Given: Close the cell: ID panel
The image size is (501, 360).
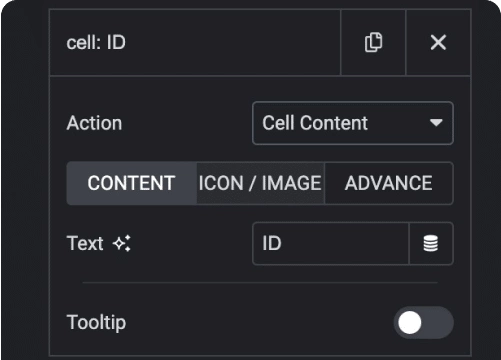Looking at the screenshot, I should 438,42.
